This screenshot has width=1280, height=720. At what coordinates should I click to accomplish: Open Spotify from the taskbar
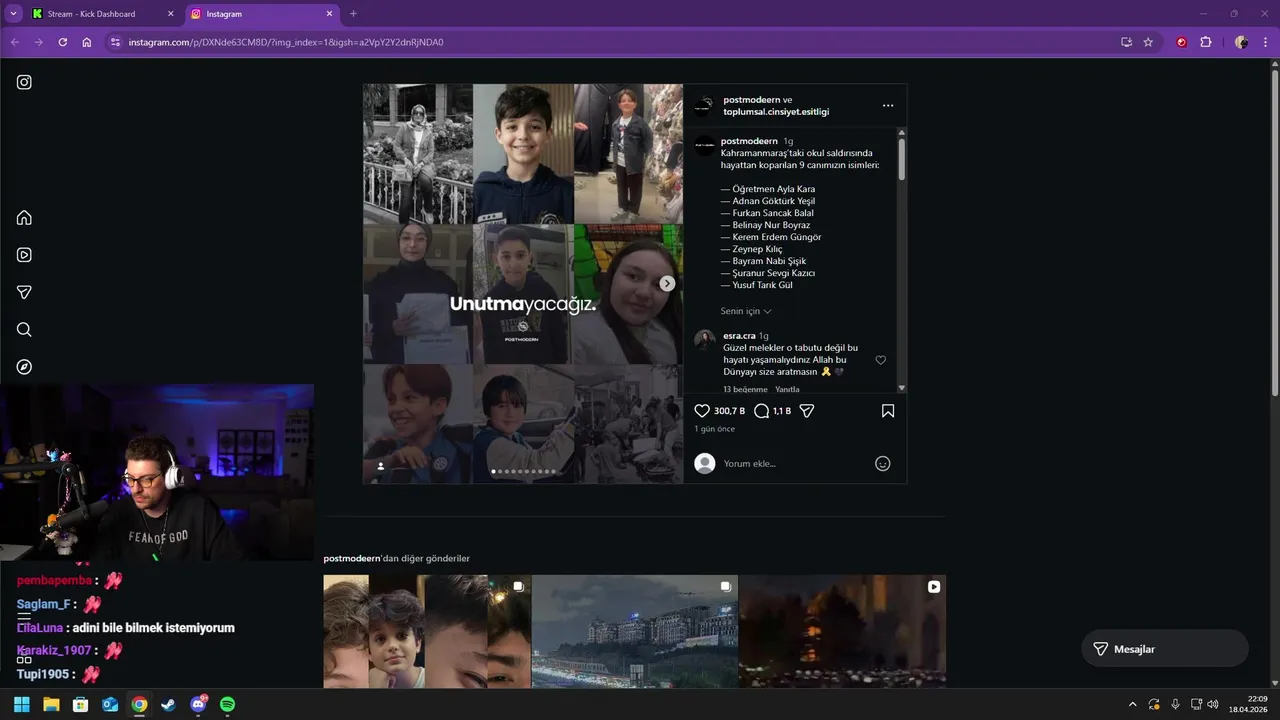[x=227, y=704]
